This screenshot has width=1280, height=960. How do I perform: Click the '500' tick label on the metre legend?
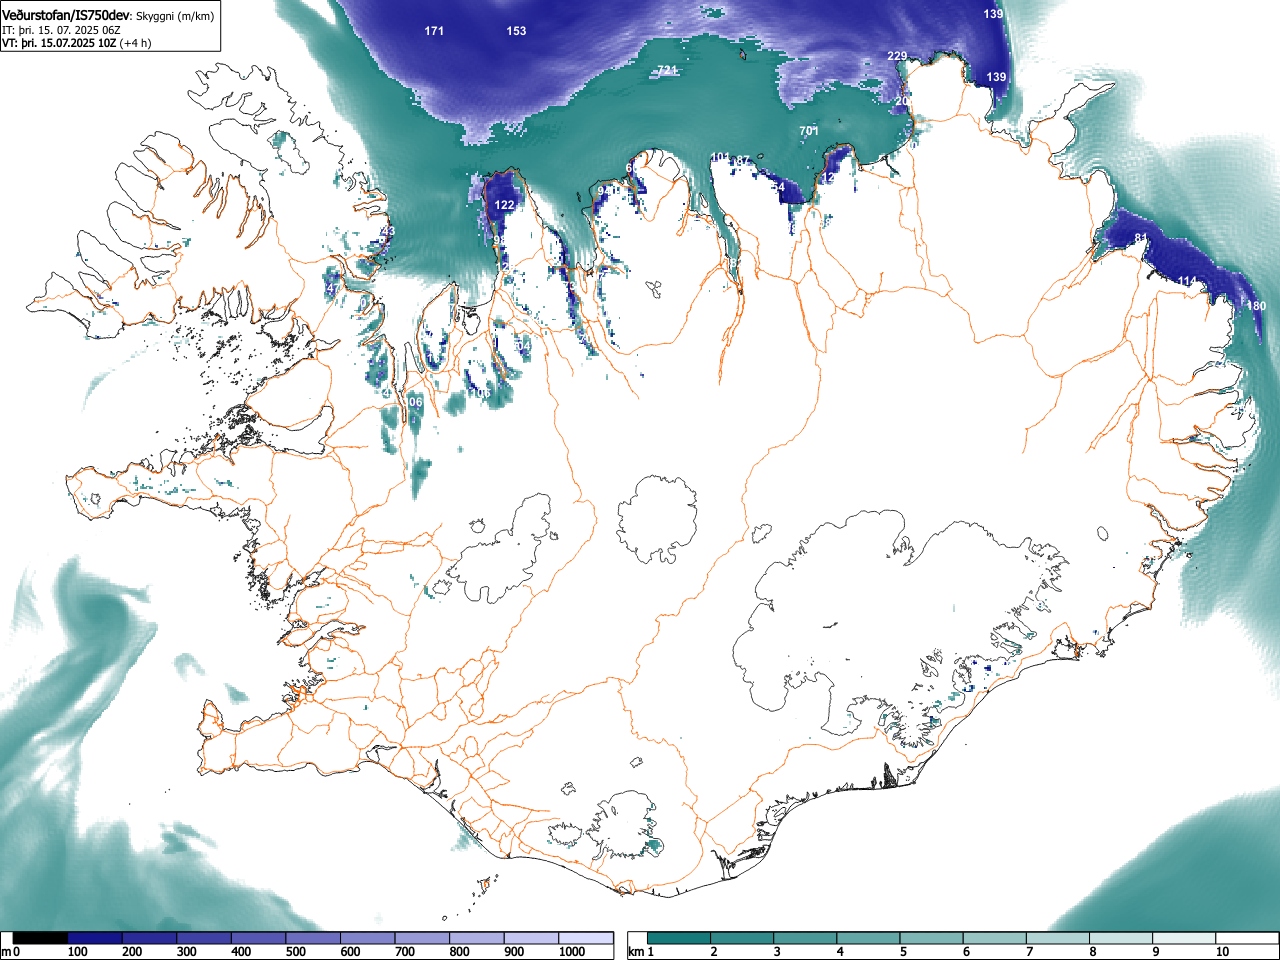[x=296, y=952]
